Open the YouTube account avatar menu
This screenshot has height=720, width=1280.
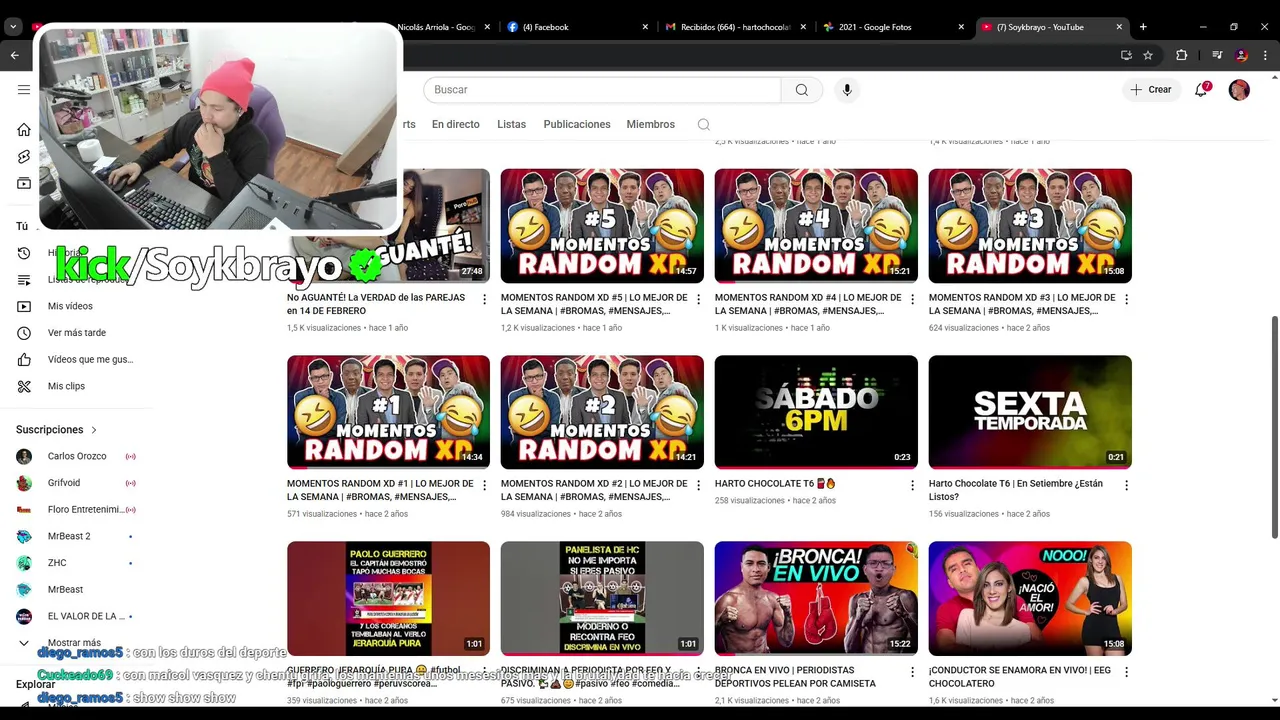coord(1239,90)
